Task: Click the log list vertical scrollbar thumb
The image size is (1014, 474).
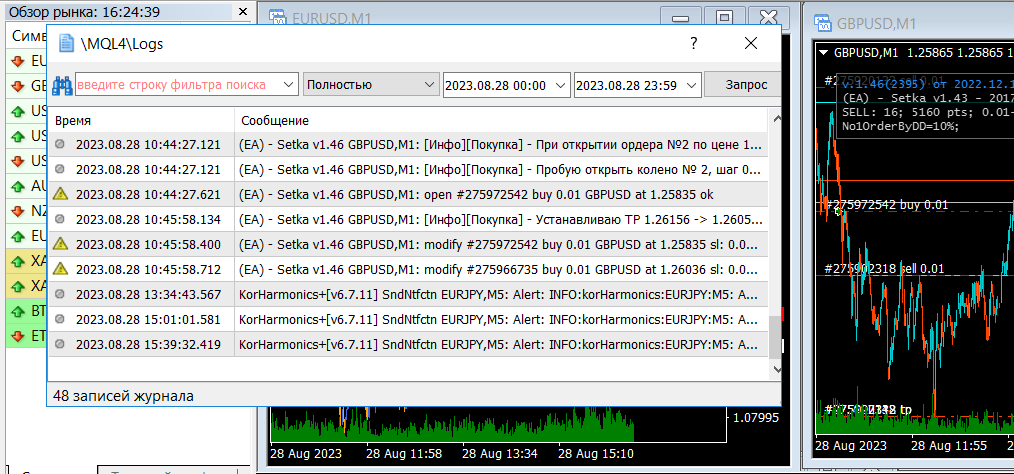Action: click(774, 336)
